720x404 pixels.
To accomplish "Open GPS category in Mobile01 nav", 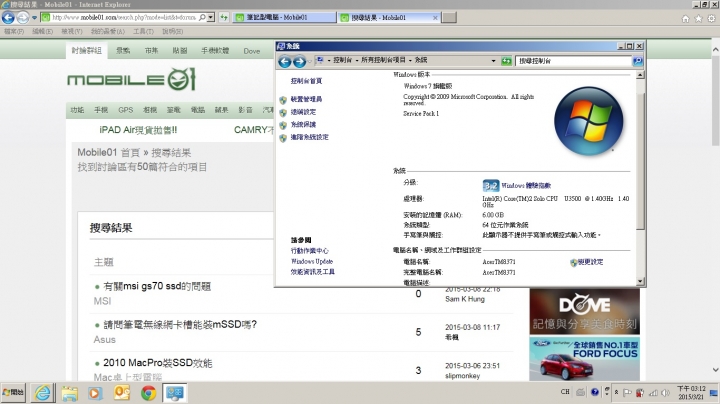I will click(125, 110).
